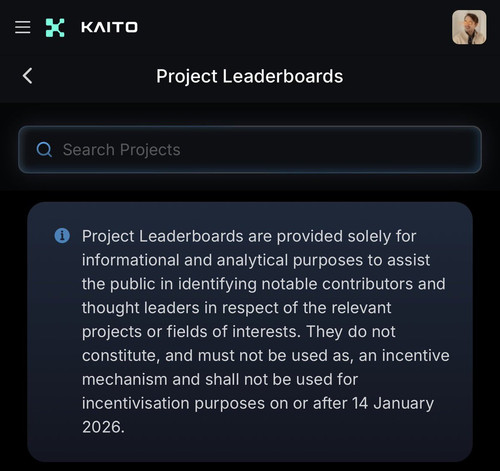Click the year "2026." on last line
500x471 pixels.
(x=103, y=427)
